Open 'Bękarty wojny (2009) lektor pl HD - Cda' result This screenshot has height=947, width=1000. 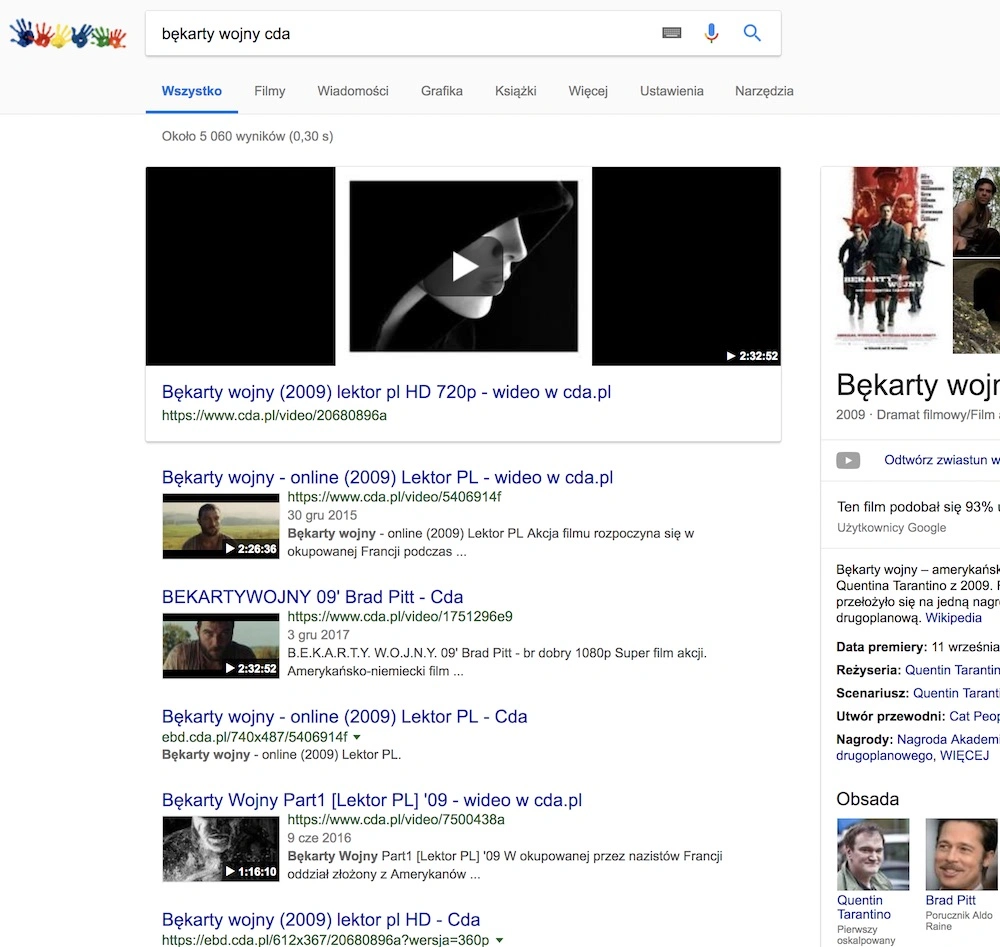(x=321, y=920)
